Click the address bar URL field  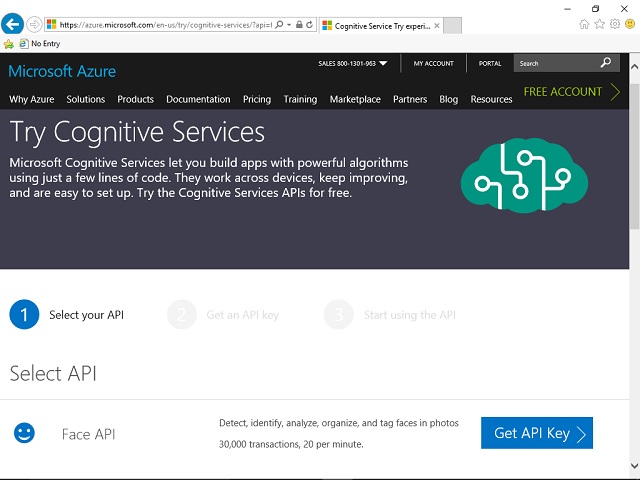coord(165,25)
